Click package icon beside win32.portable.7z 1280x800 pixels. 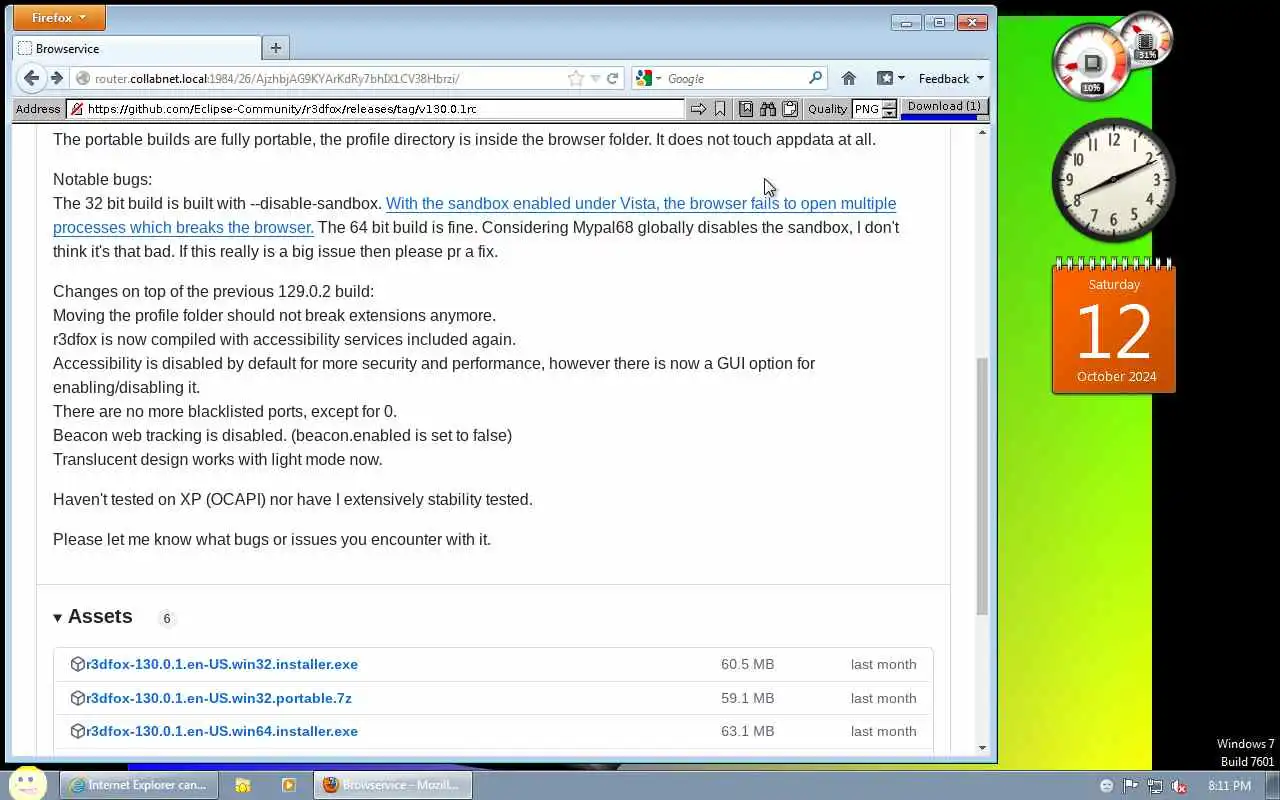coord(78,698)
